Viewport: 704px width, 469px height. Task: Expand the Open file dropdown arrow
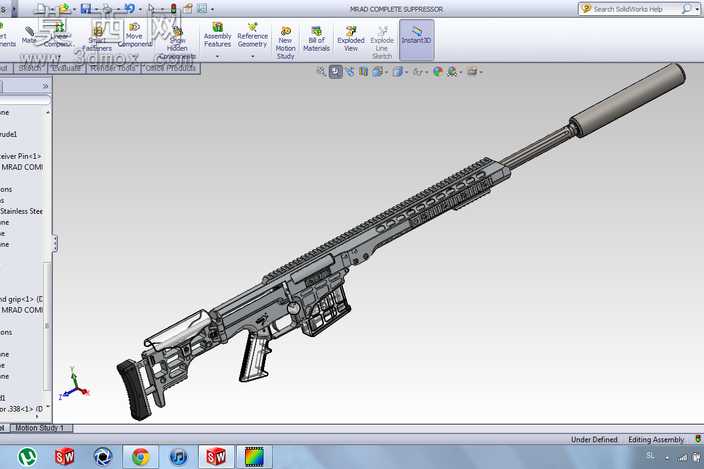point(75,9)
